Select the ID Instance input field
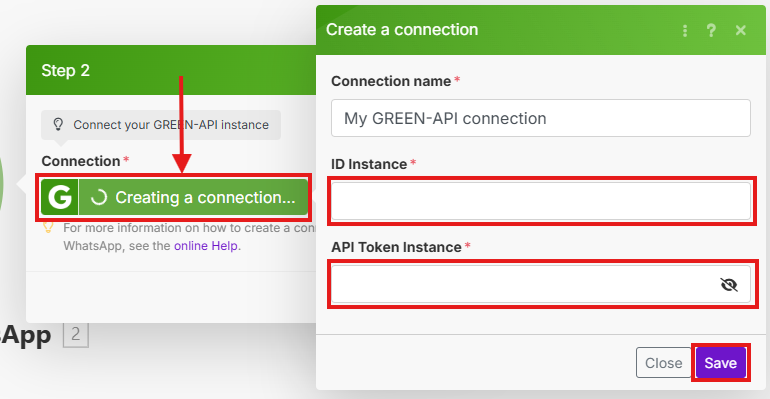 point(541,201)
